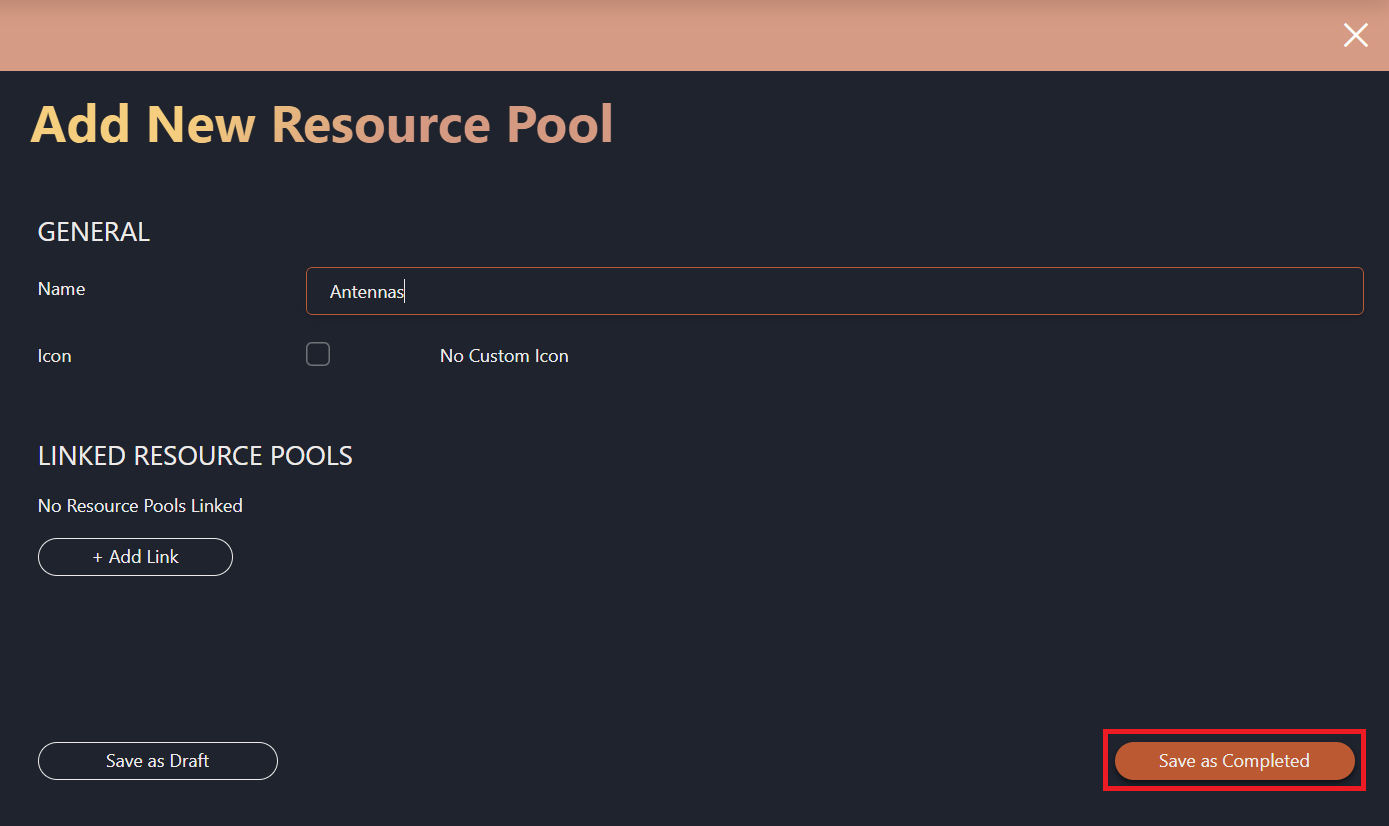The height and width of the screenshot is (826, 1389).
Task: Click the plus sign in Add Link
Action: (x=98, y=557)
